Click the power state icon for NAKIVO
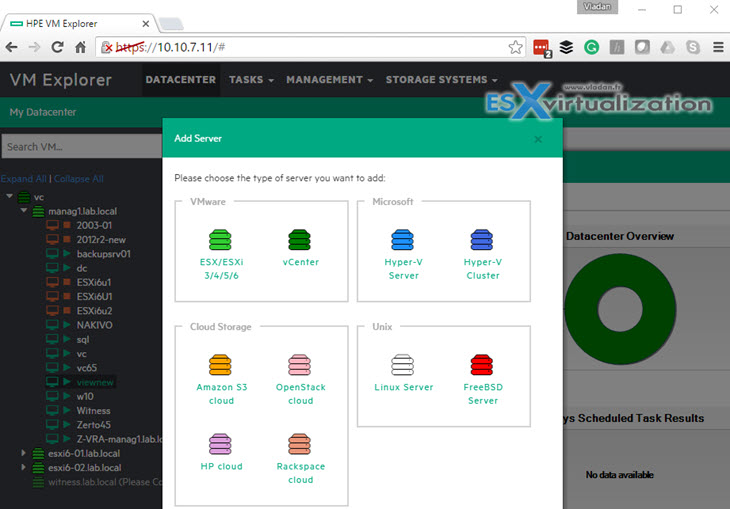Viewport: 730px width, 509px height. [x=67, y=325]
